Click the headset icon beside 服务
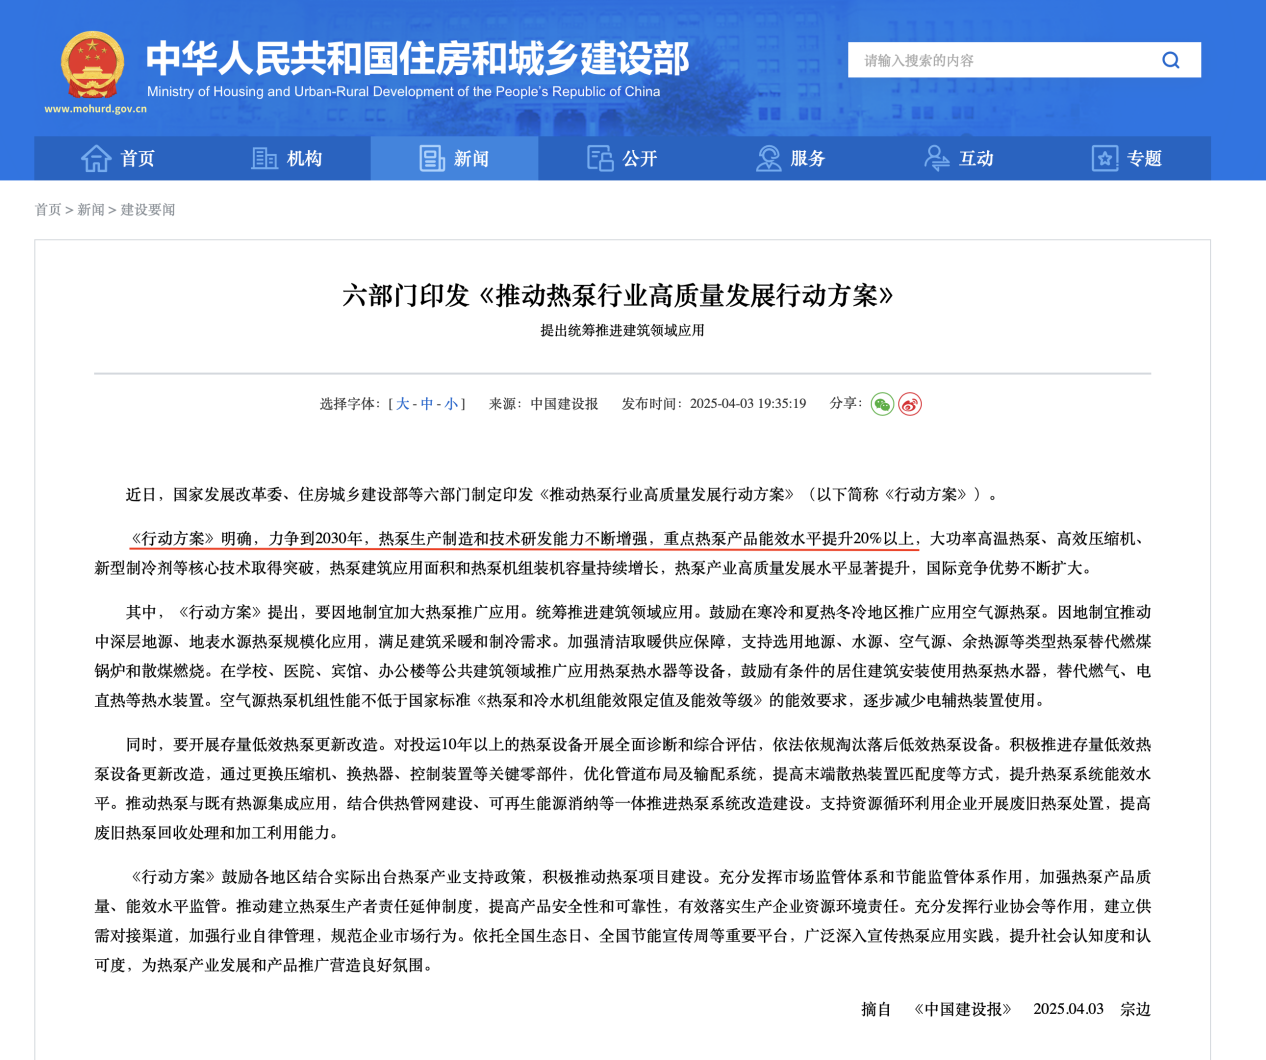 pyautogui.click(x=768, y=158)
